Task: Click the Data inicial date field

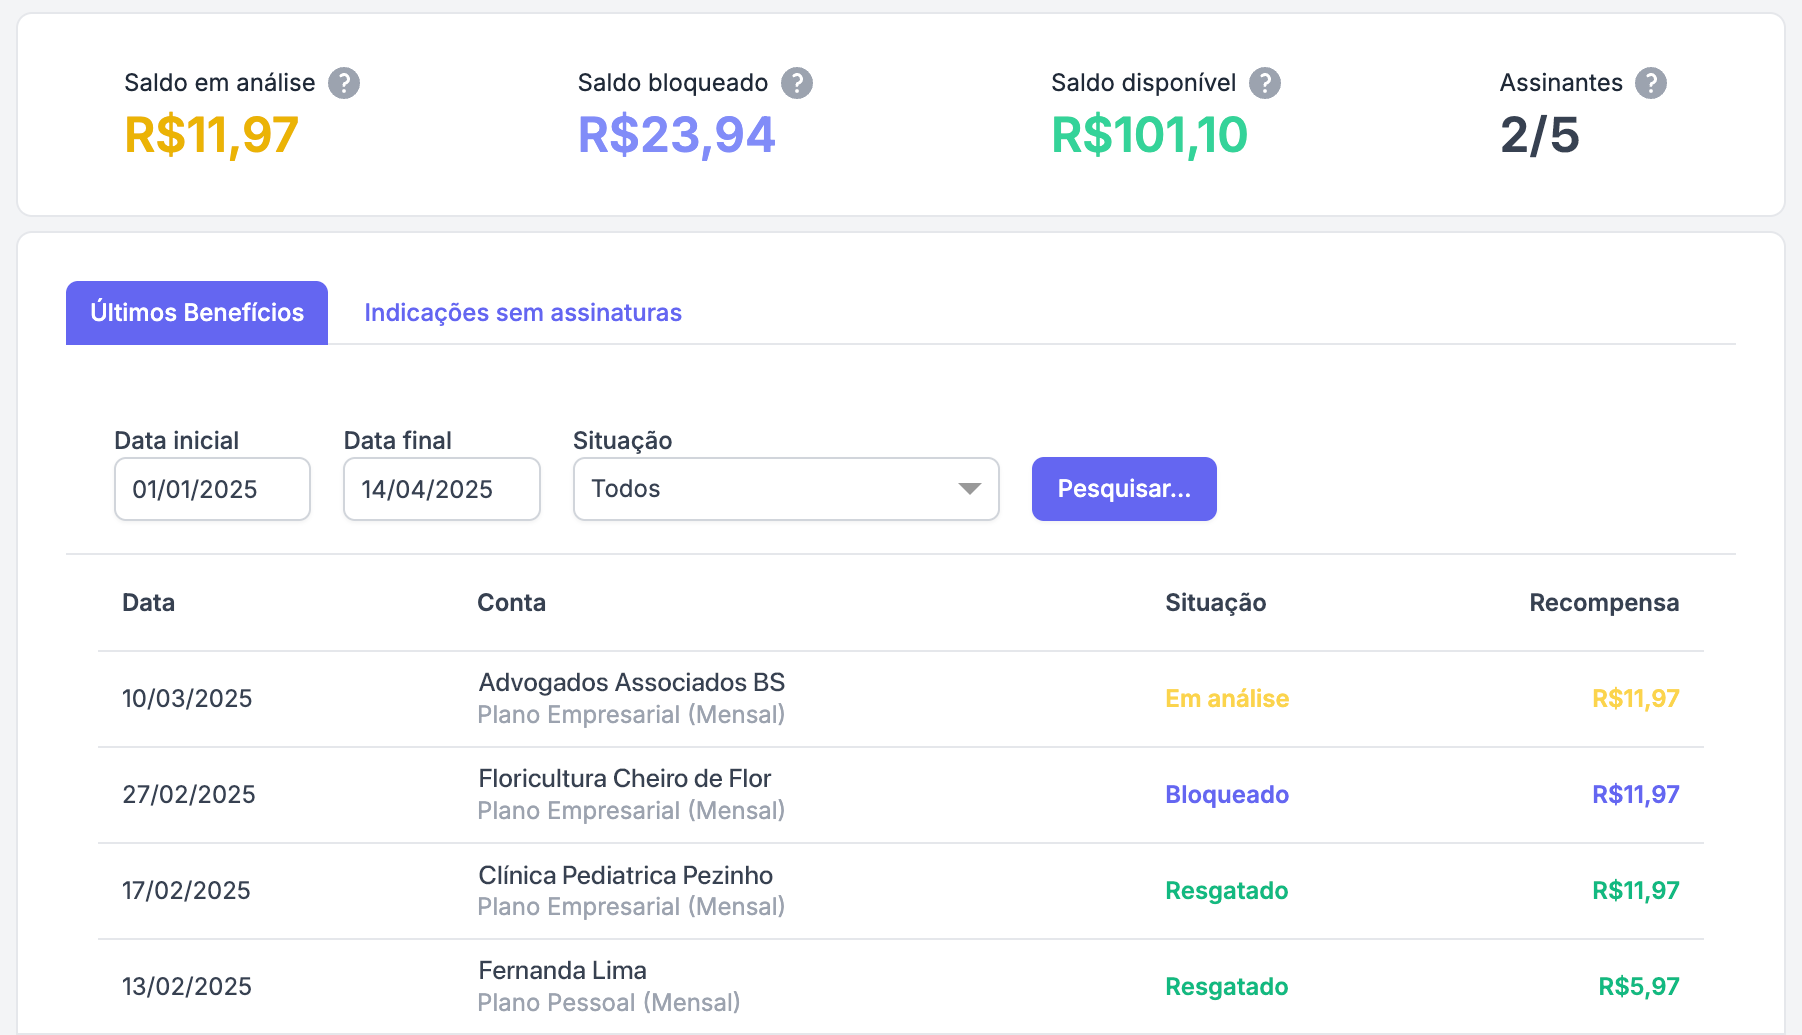Action: pos(212,489)
